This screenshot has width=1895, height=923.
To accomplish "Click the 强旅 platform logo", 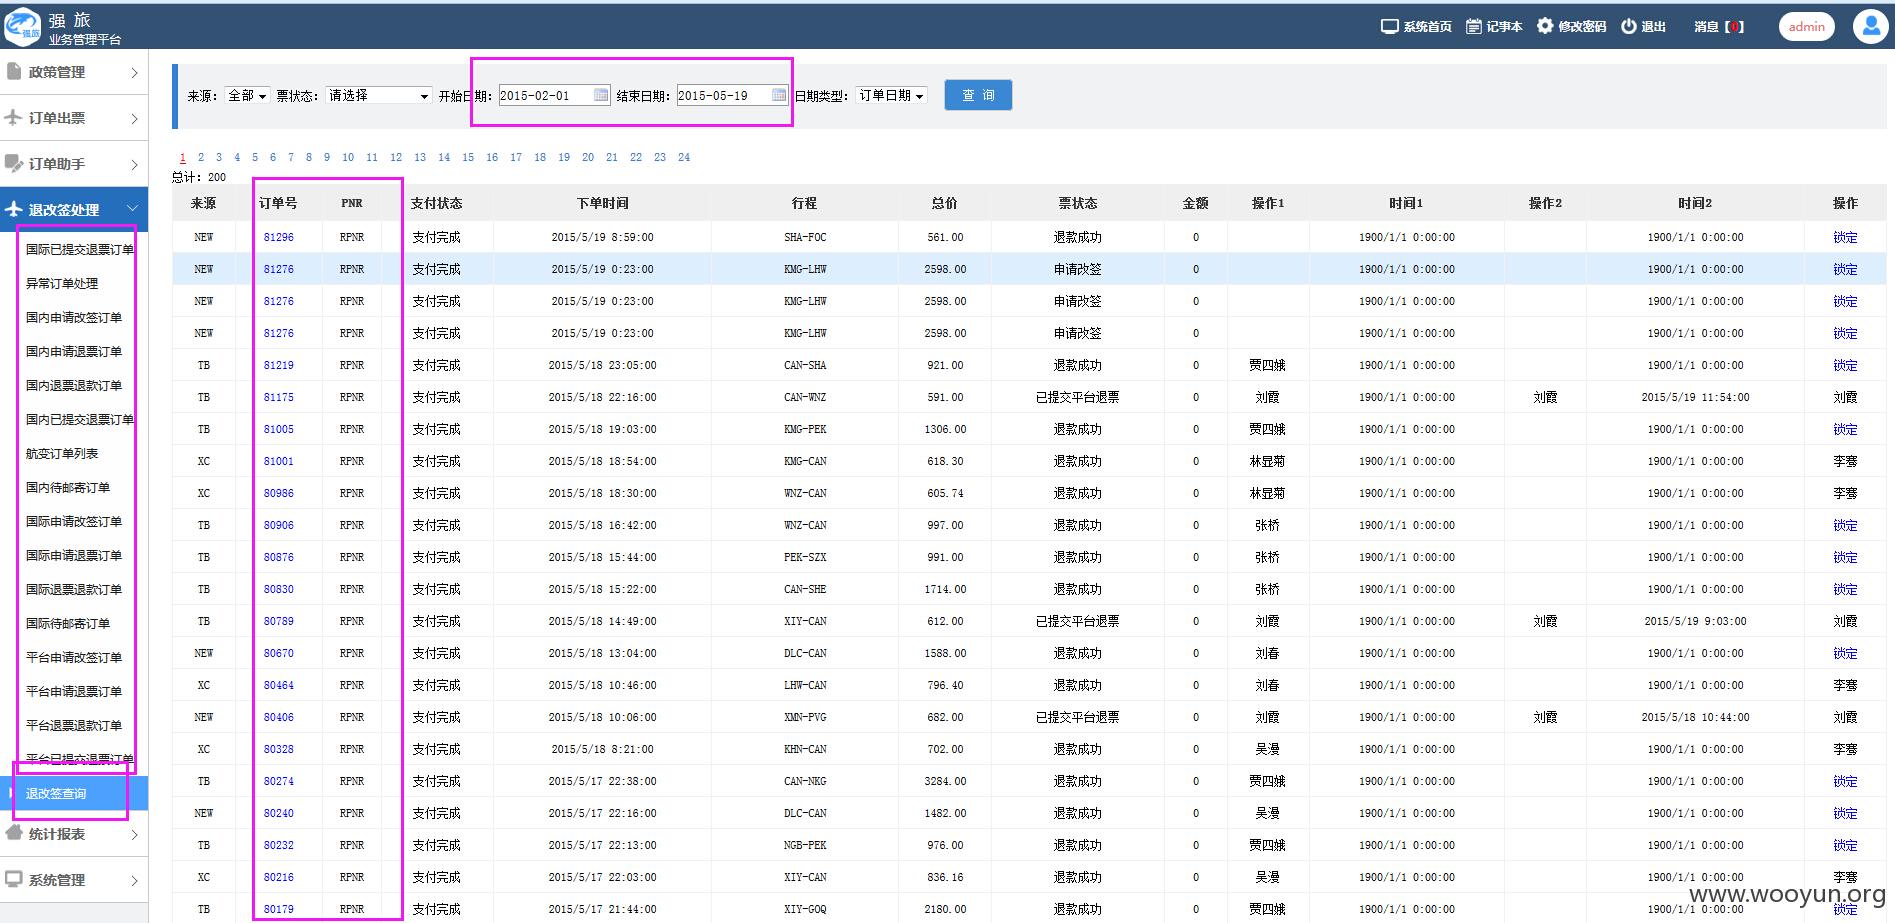I will (22, 27).
